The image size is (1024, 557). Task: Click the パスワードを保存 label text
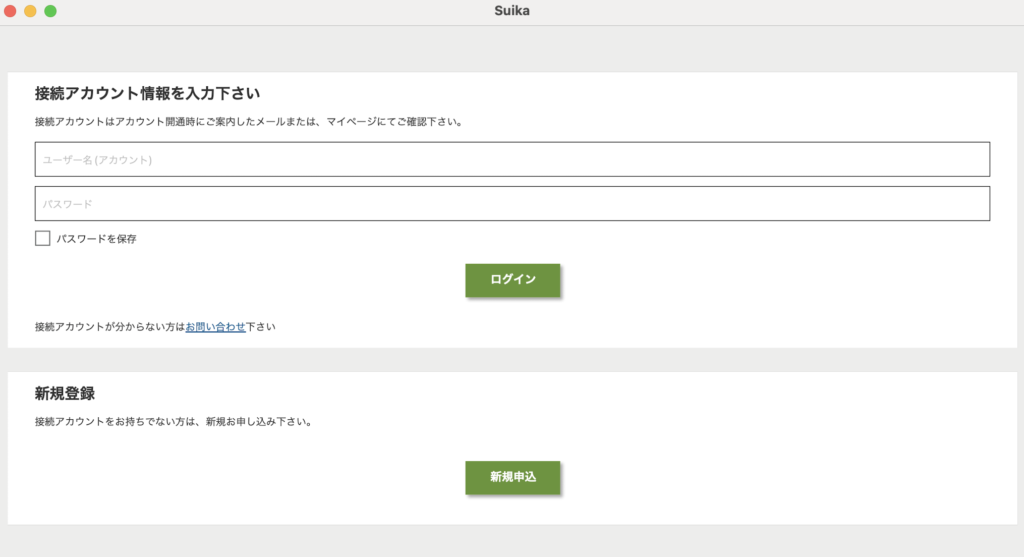click(x=96, y=239)
